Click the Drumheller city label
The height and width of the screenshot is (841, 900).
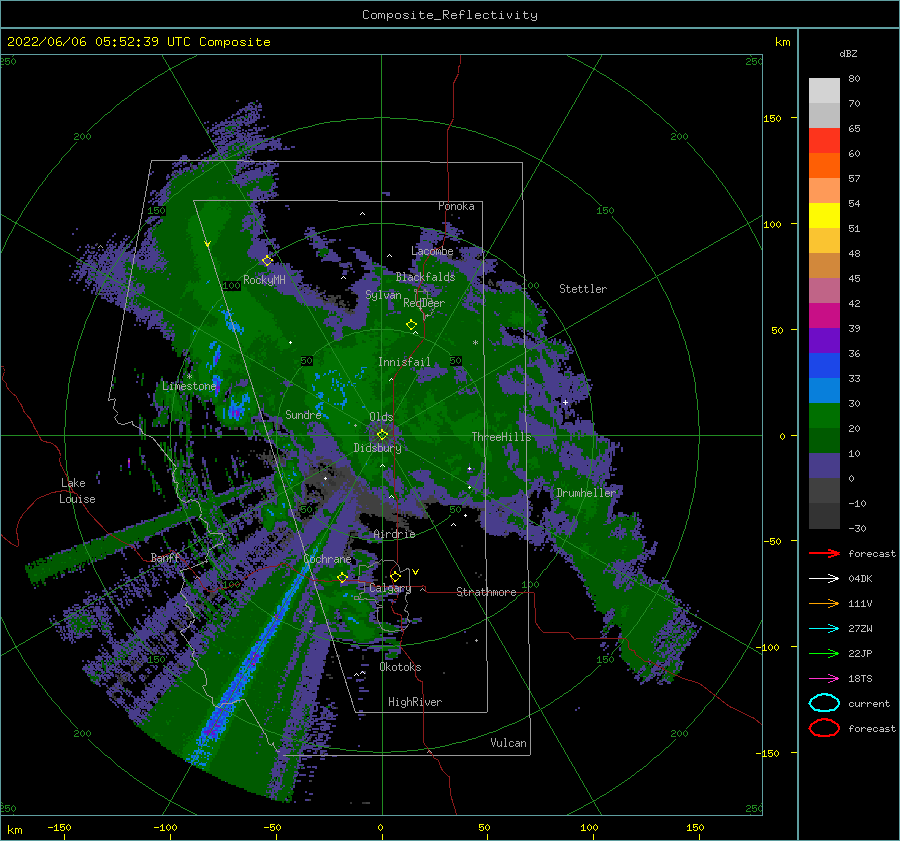pos(586,493)
